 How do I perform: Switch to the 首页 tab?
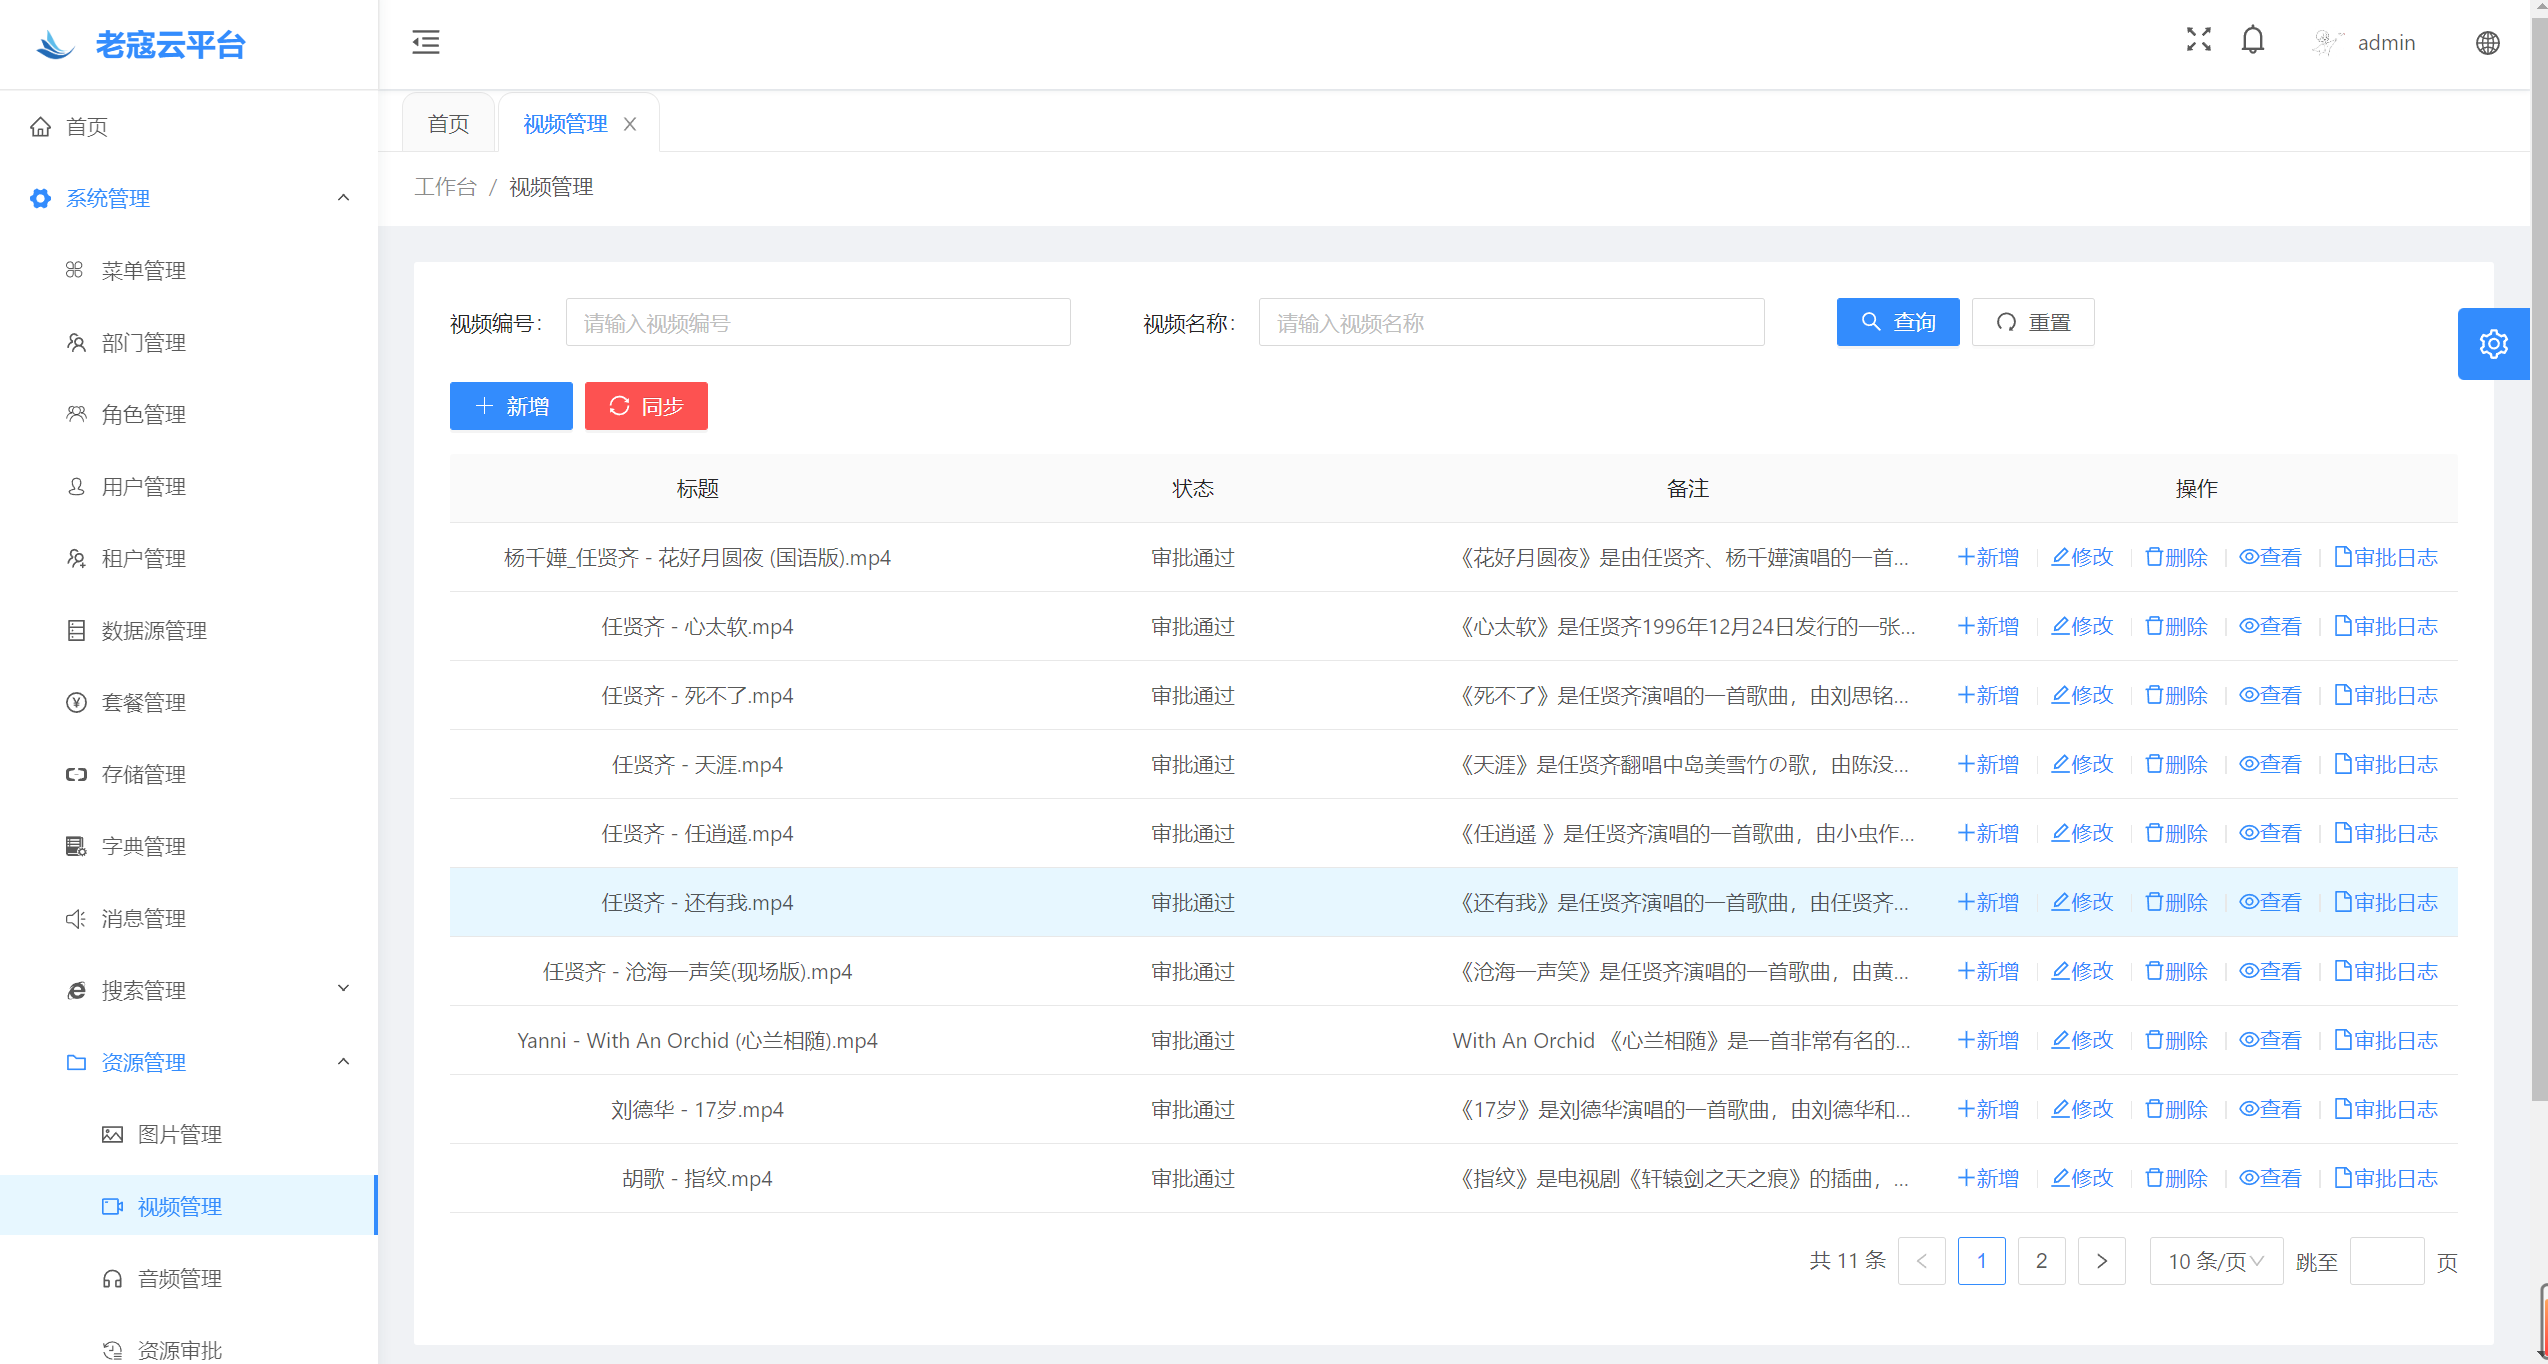click(448, 124)
